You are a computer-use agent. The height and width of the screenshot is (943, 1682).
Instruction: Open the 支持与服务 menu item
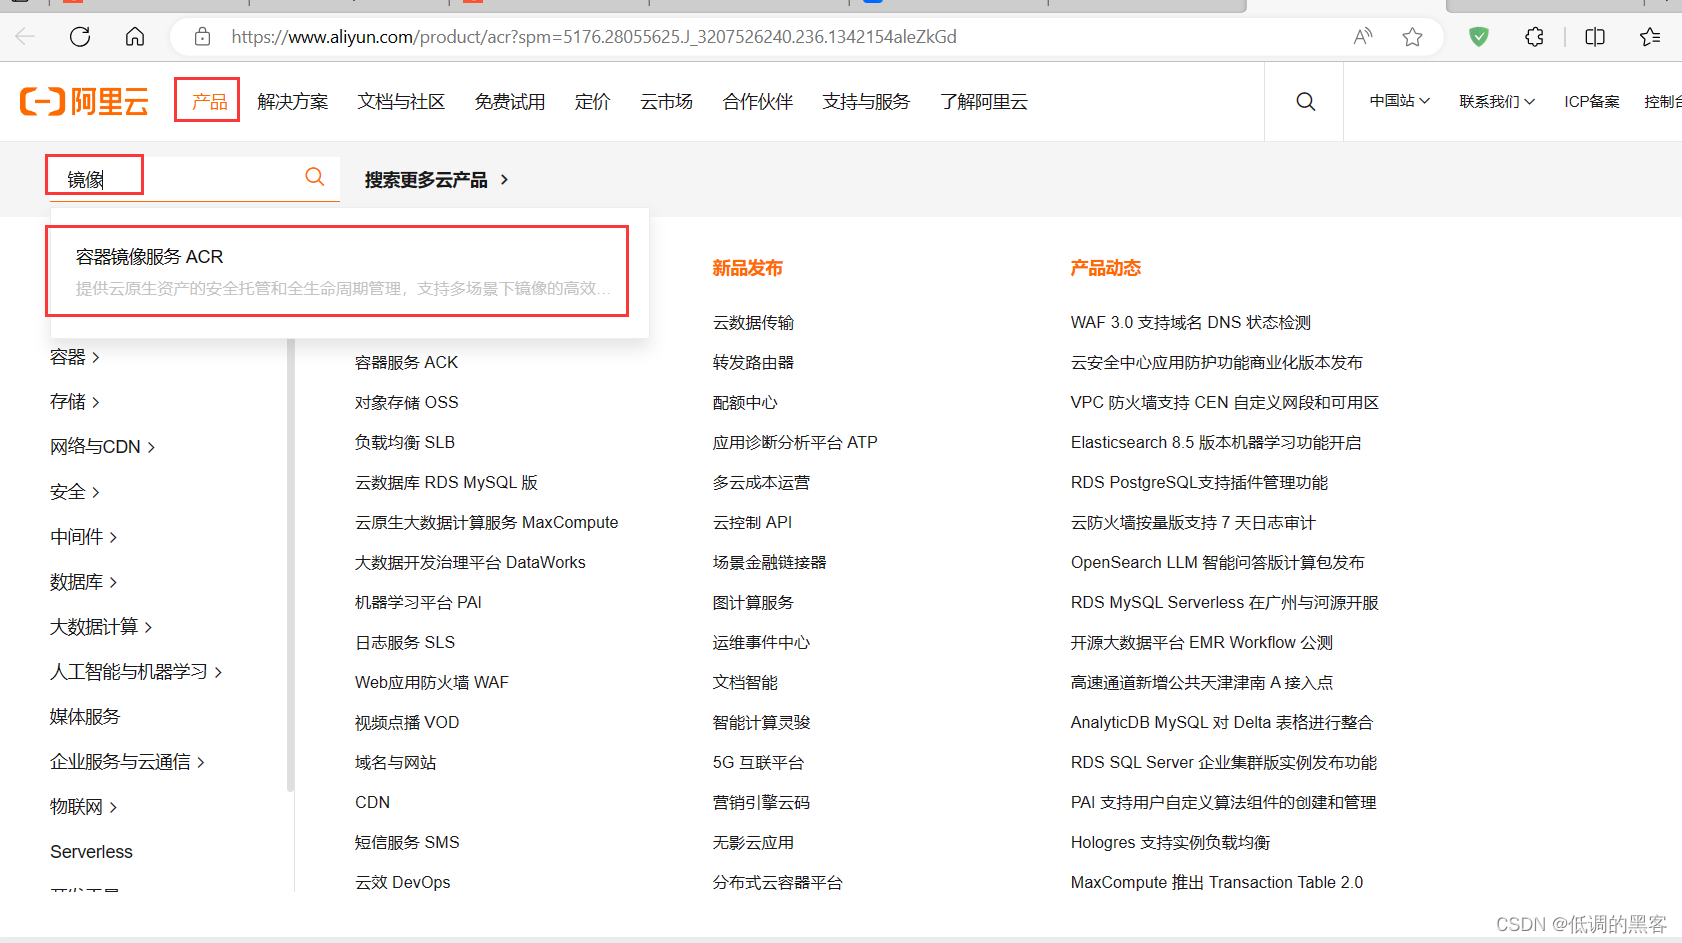click(866, 101)
